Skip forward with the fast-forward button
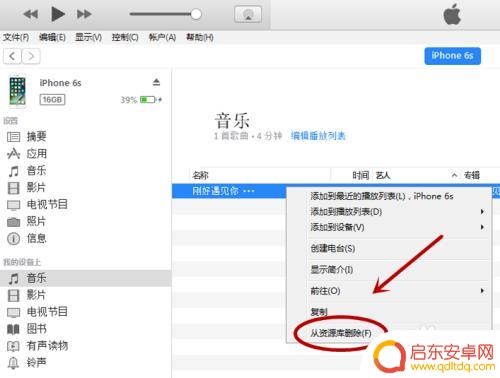Image resolution: width=500 pixels, height=378 pixels. point(84,14)
